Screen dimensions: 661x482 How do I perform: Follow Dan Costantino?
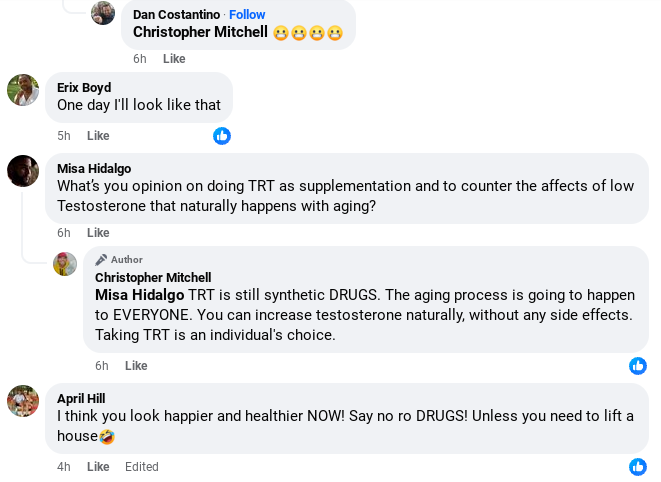pyautogui.click(x=247, y=15)
